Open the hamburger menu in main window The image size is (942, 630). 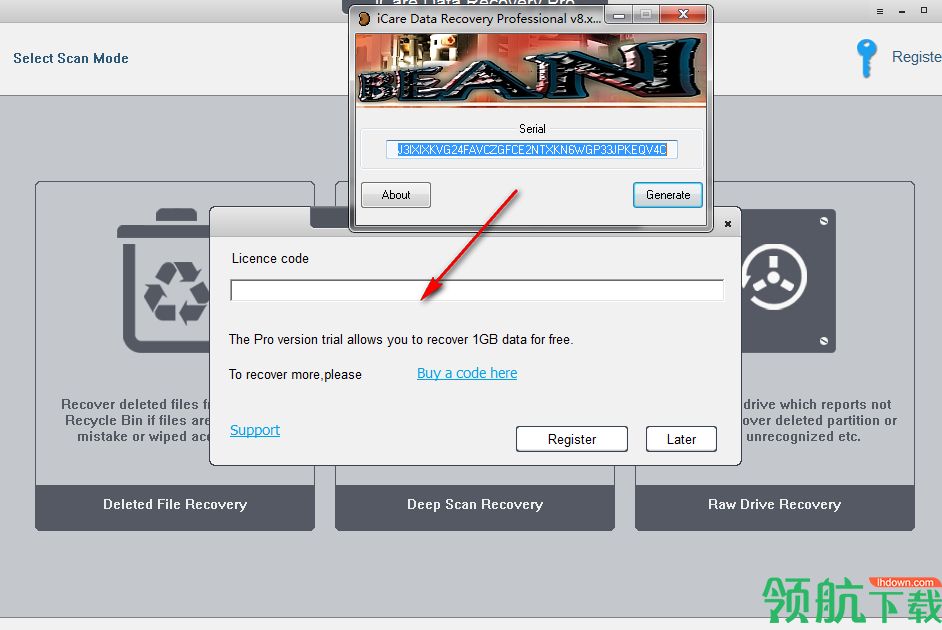(x=880, y=11)
